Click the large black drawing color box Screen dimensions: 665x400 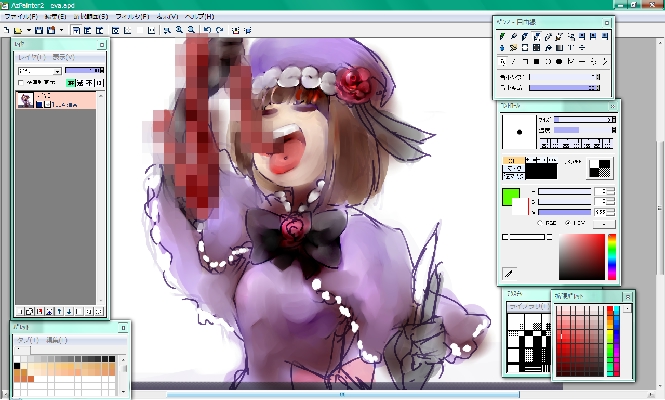coord(541,171)
